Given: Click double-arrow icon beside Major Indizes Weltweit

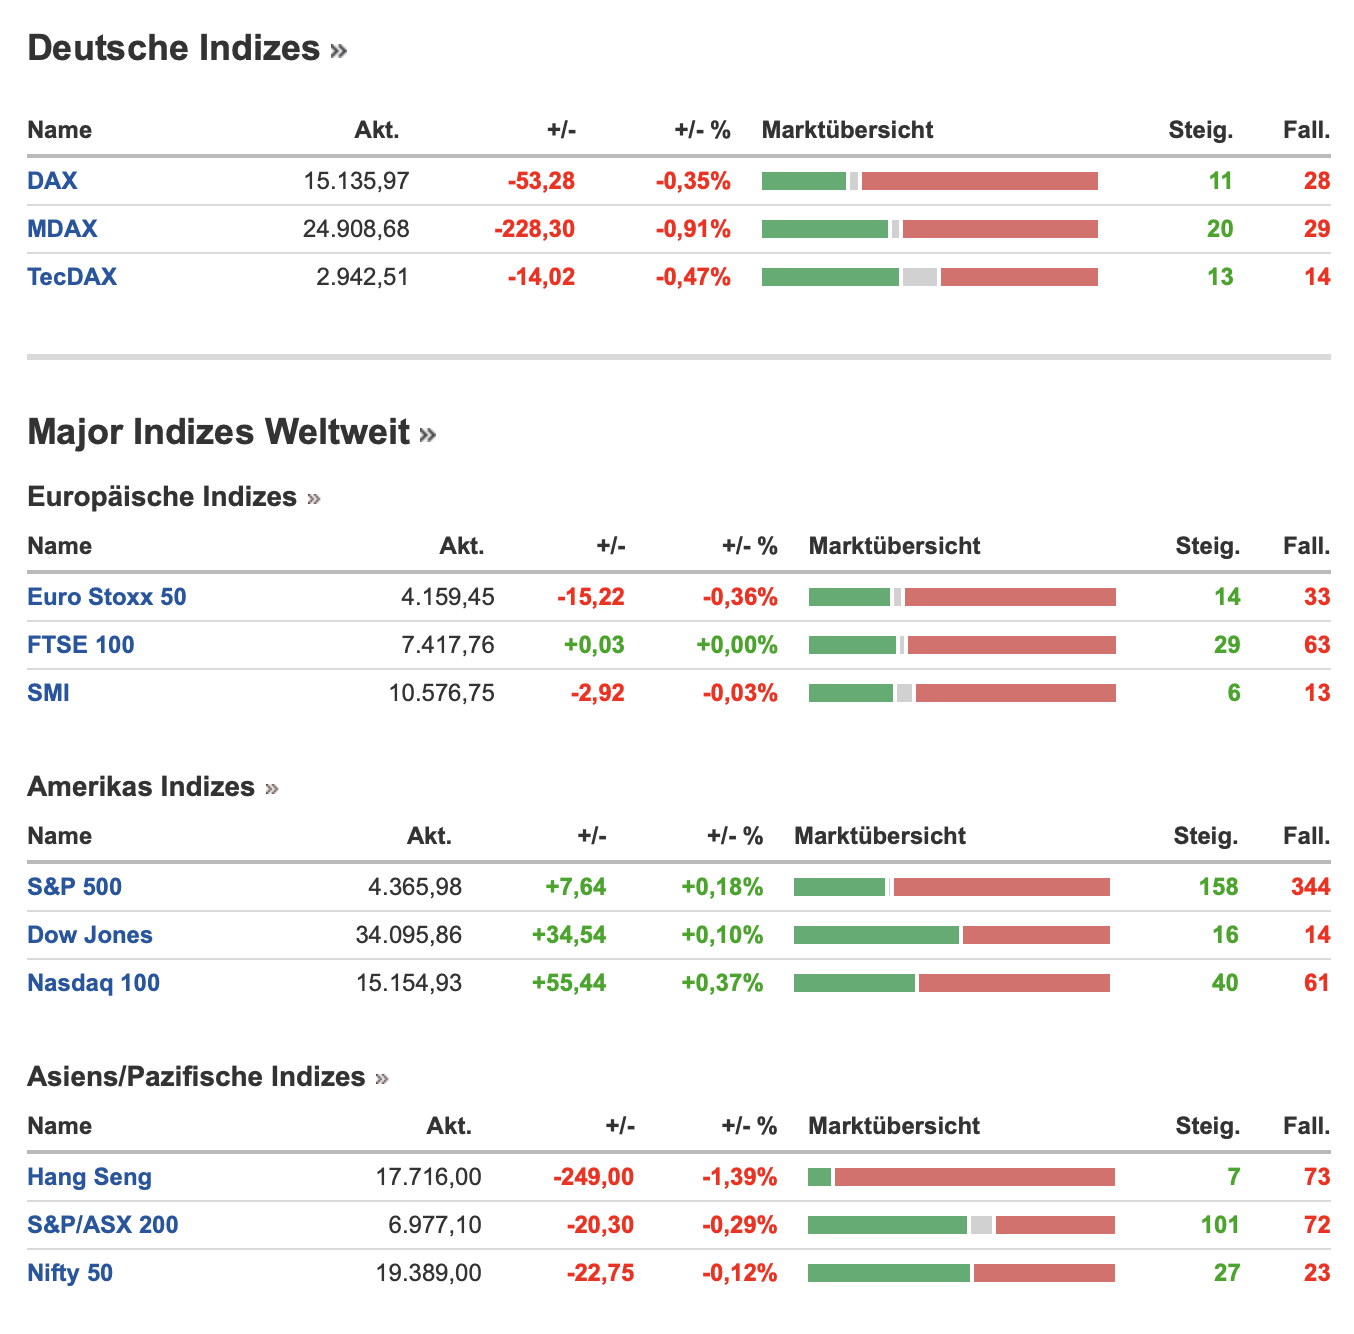Looking at the screenshot, I should (x=428, y=435).
